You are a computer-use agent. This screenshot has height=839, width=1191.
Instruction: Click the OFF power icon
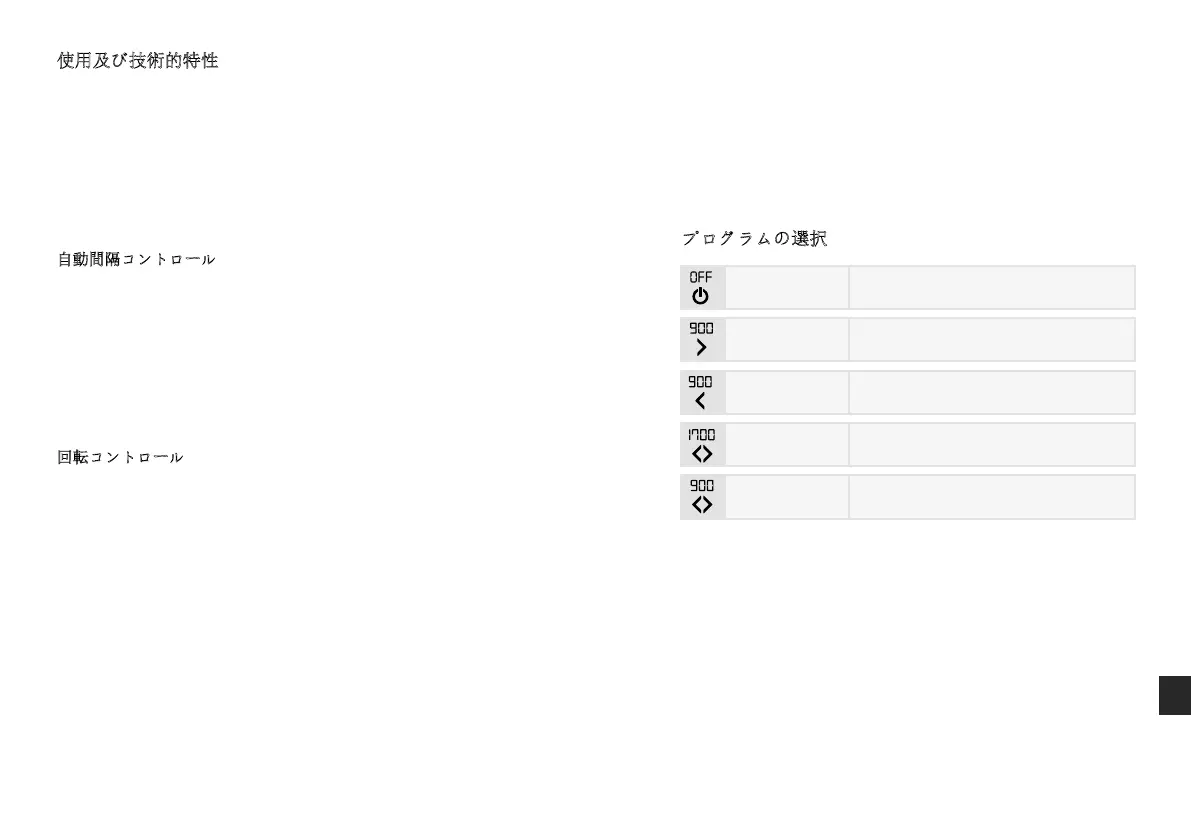tap(702, 288)
